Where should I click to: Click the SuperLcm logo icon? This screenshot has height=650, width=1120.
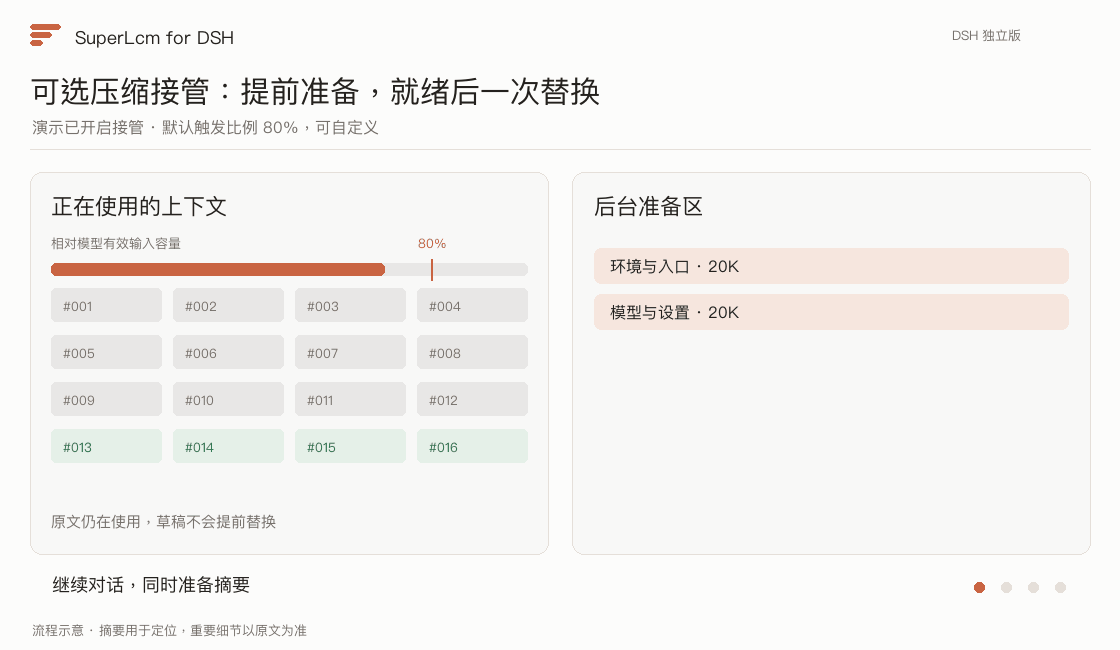tap(45, 35)
